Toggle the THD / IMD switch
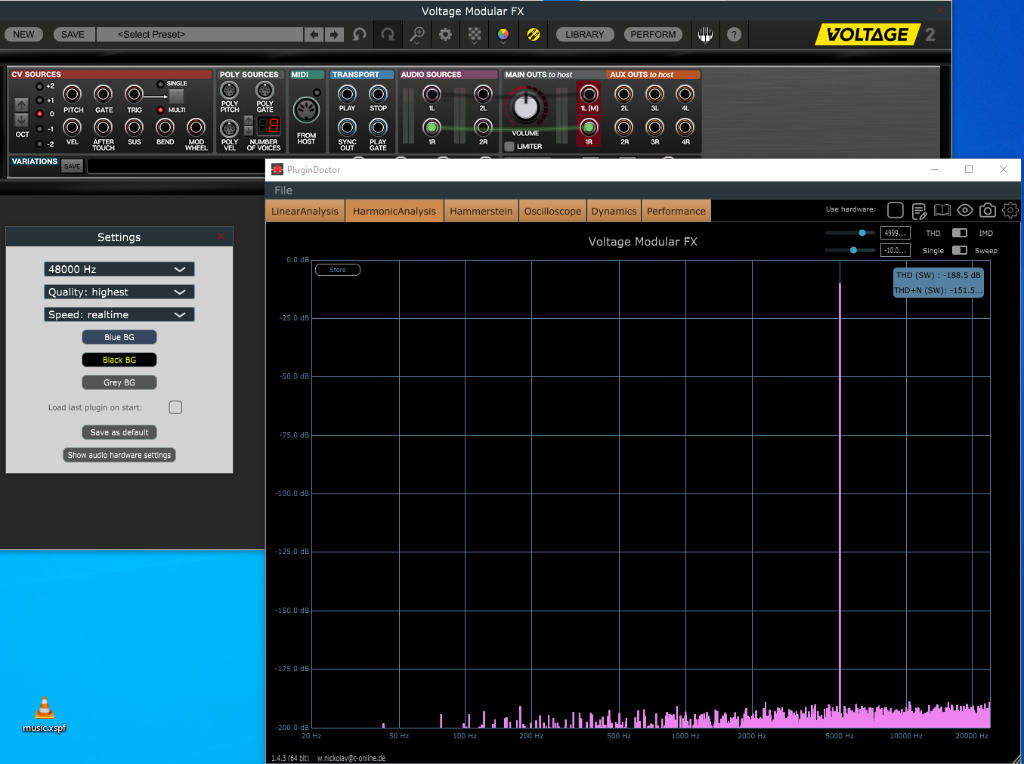Image resolution: width=1024 pixels, height=764 pixels. tap(959, 233)
